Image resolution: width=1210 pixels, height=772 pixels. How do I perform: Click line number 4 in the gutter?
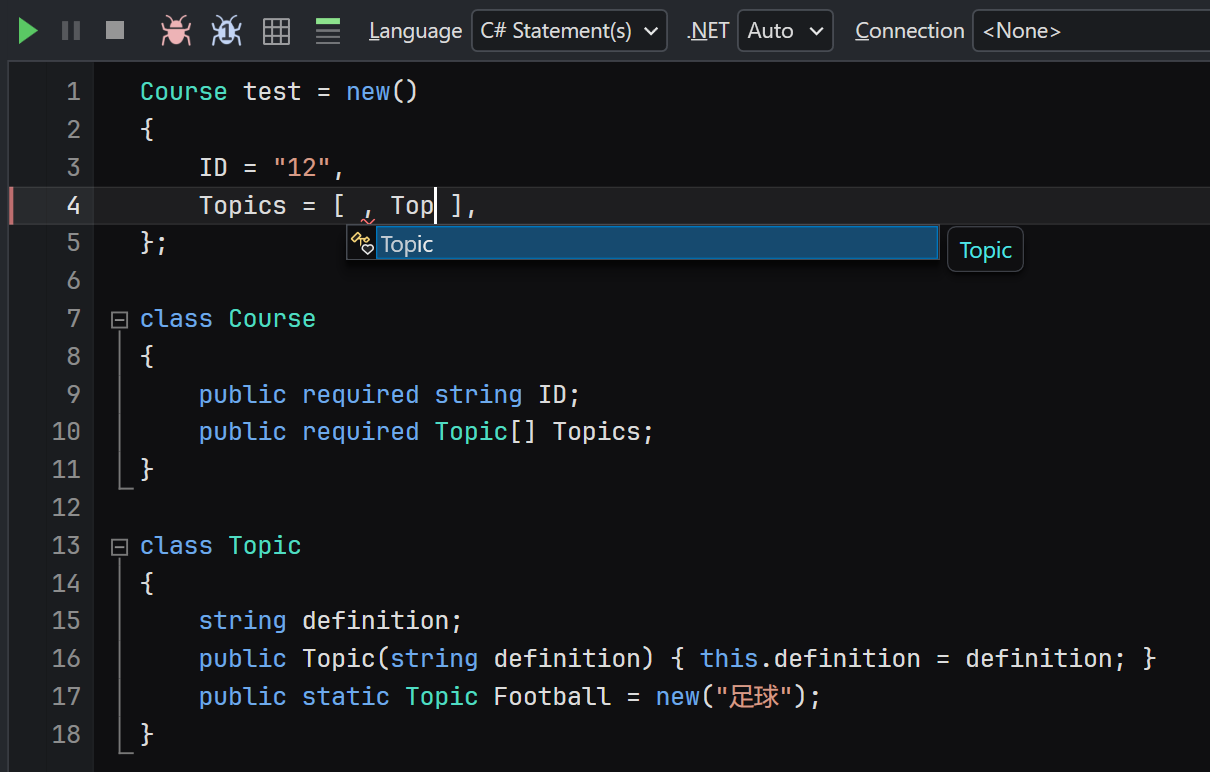click(73, 205)
